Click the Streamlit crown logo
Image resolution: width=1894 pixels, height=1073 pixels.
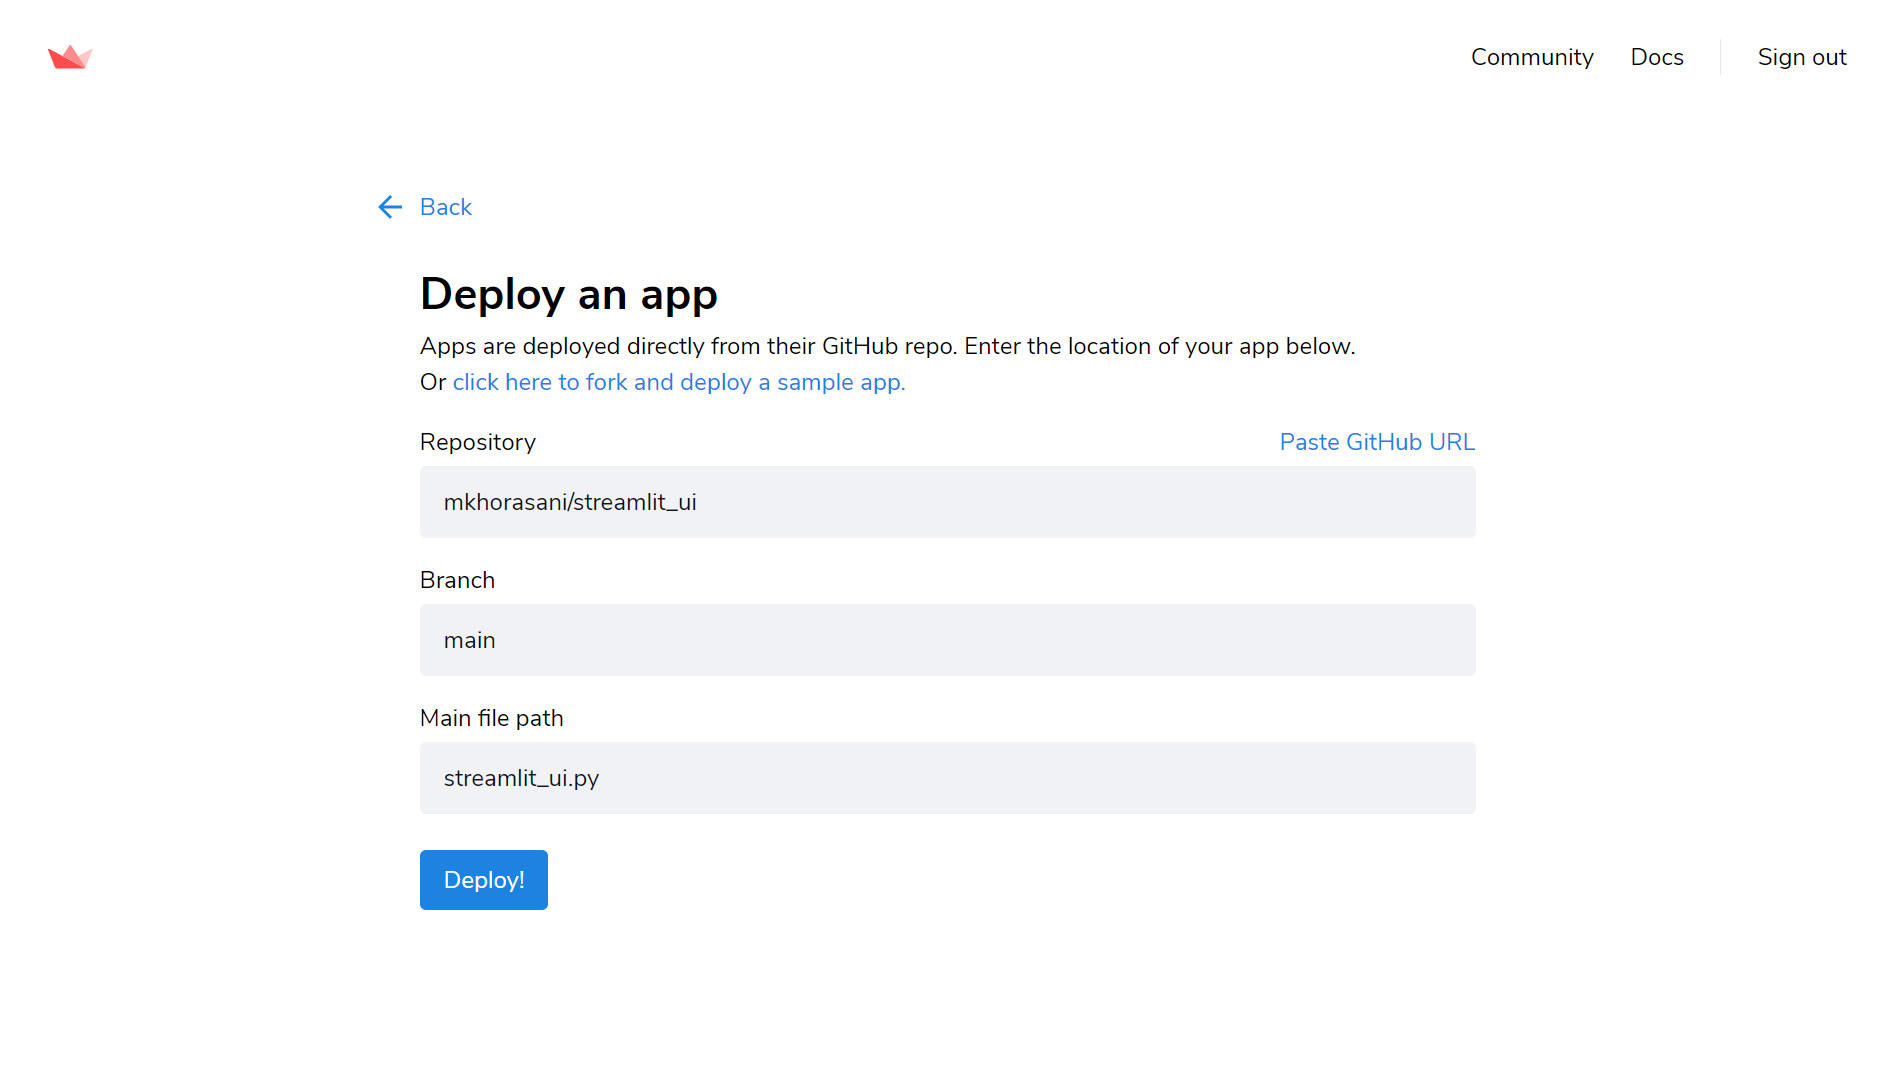tap(70, 57)
